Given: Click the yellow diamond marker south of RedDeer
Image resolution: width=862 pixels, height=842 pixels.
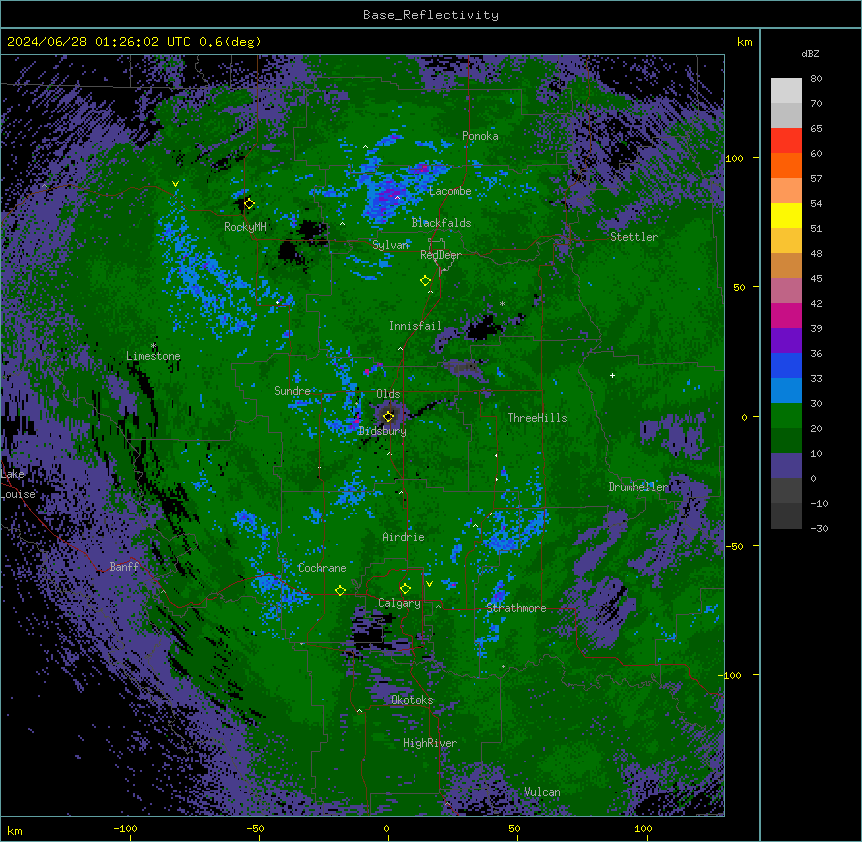Looking at the screenshot, I should 425,281.
